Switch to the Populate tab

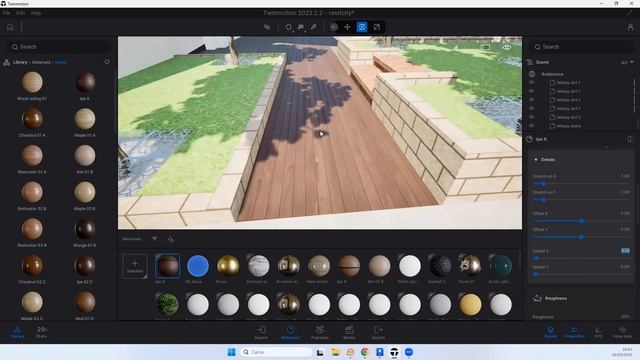click(320, 332)
